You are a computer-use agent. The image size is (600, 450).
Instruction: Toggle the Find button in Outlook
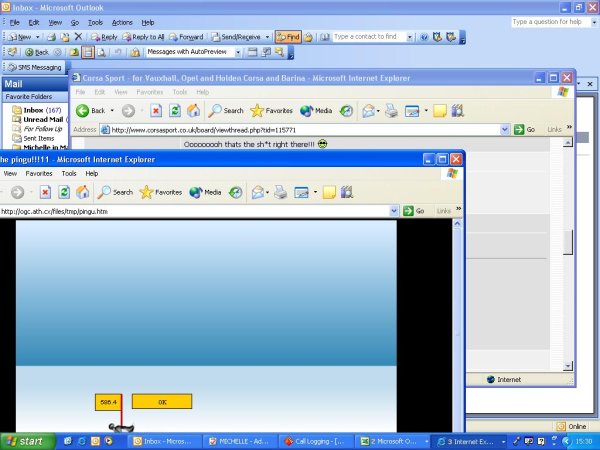tap(288, 37)
